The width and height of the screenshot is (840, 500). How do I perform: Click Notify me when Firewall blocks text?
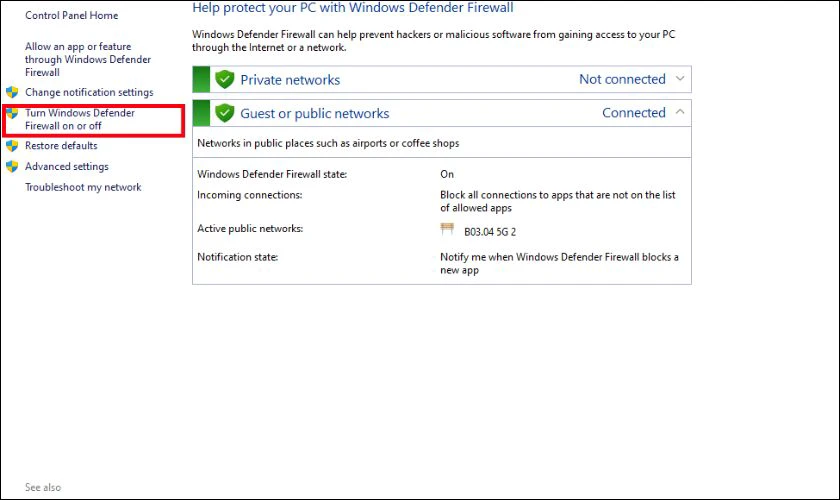[x=559, y=264]
